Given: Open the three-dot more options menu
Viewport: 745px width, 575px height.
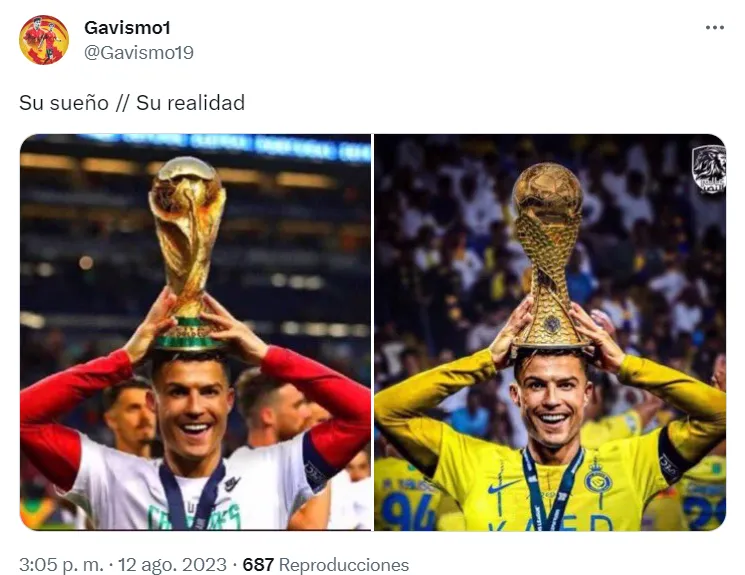Looking at the screenshot, I should click(x=715, y=28).
